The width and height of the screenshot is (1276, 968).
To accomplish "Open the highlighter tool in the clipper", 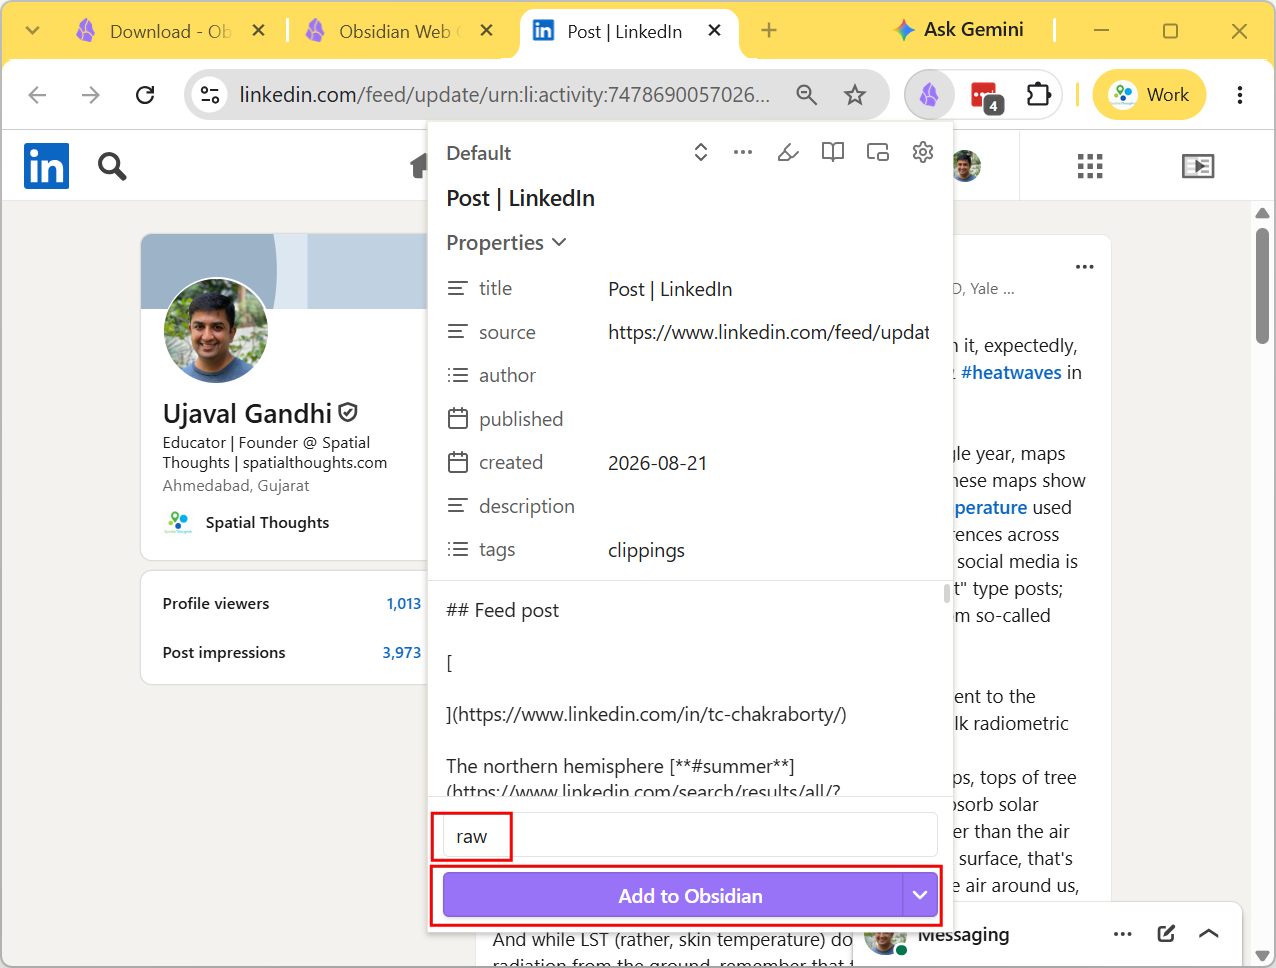I will pyautogui.click(x=788, y=152).
